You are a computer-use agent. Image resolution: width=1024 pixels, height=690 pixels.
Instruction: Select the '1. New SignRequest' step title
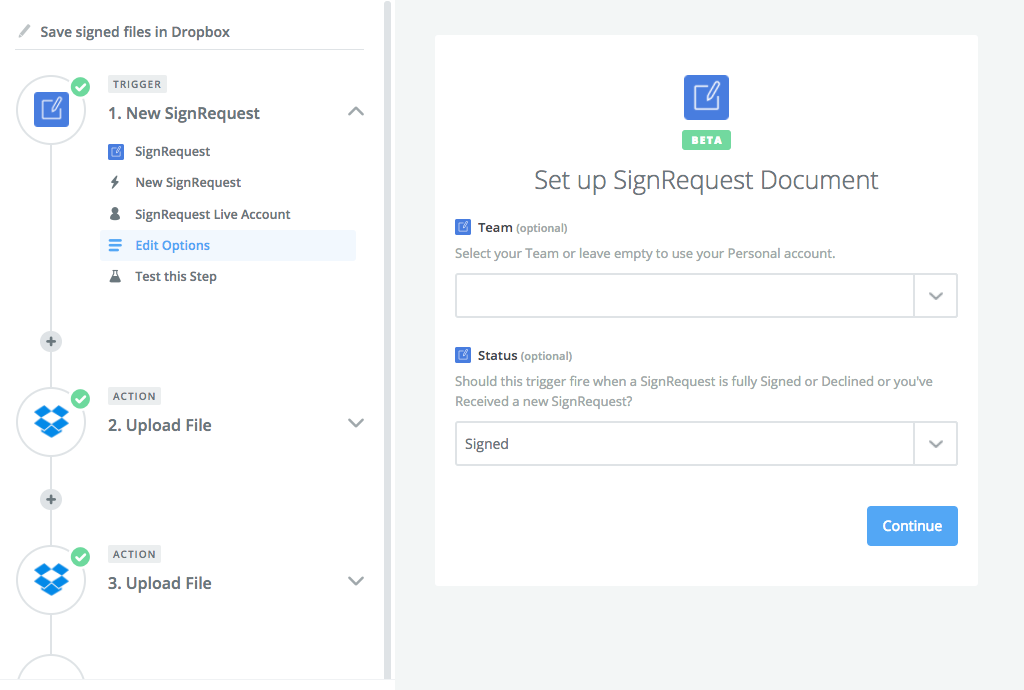click(184, 113)
